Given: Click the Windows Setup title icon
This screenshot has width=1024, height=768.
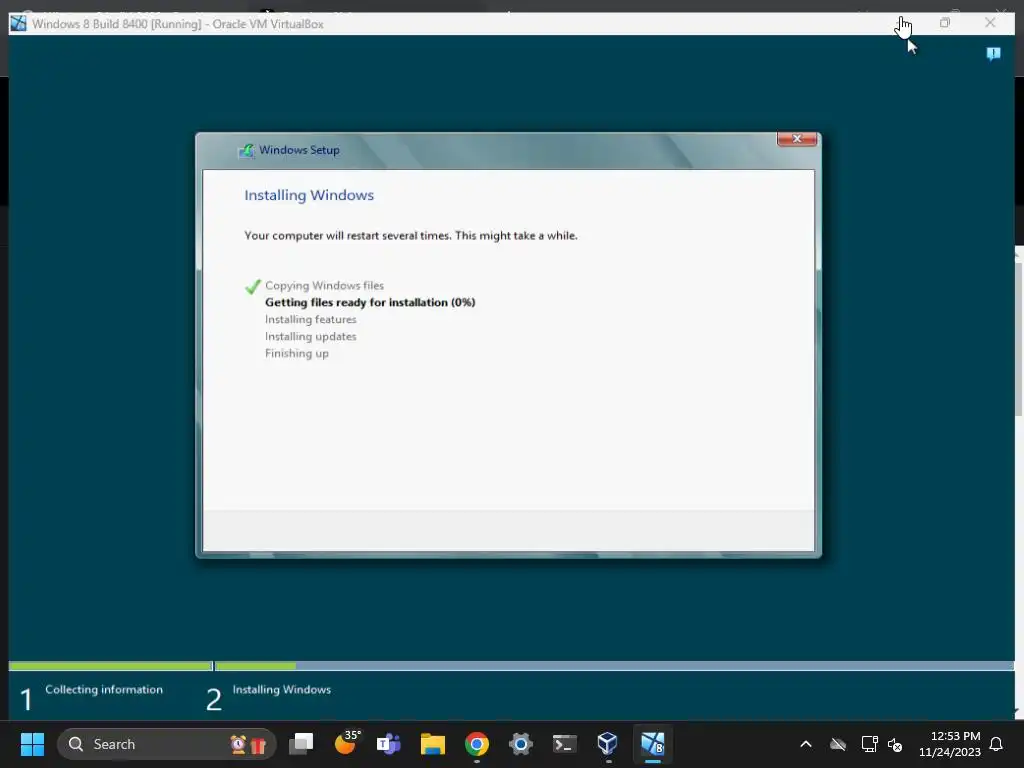Looking at the screenshot, I should pyautogui.click(x=246, y=150).
